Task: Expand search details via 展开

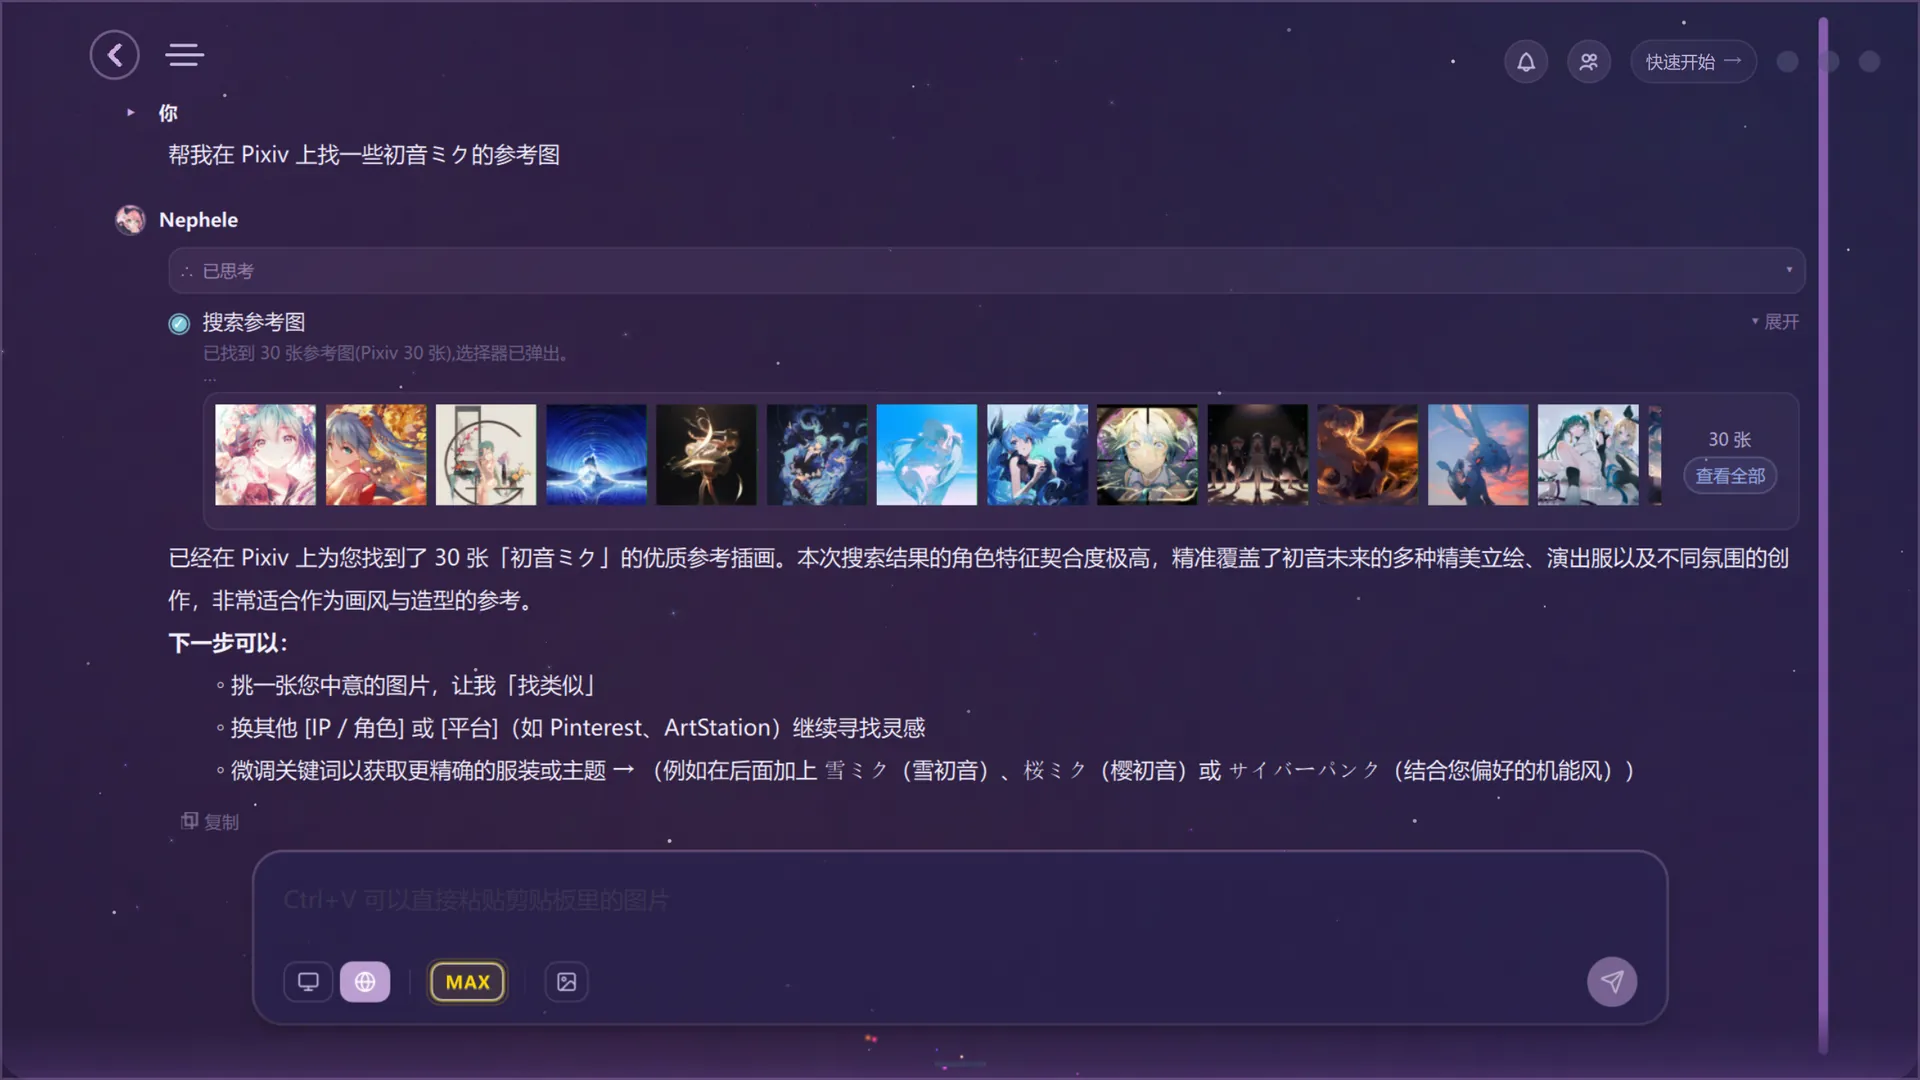Action: (1775, 322)
